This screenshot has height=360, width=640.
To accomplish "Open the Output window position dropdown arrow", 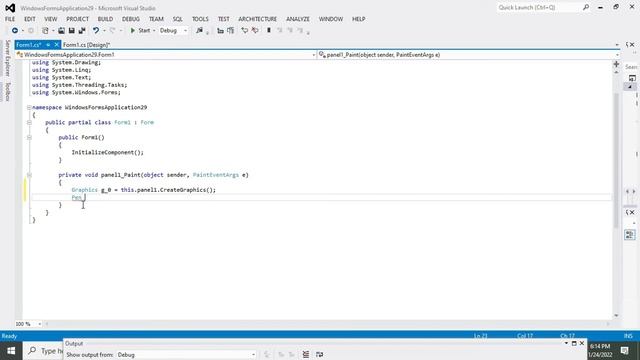I will [x=566, y=343].
